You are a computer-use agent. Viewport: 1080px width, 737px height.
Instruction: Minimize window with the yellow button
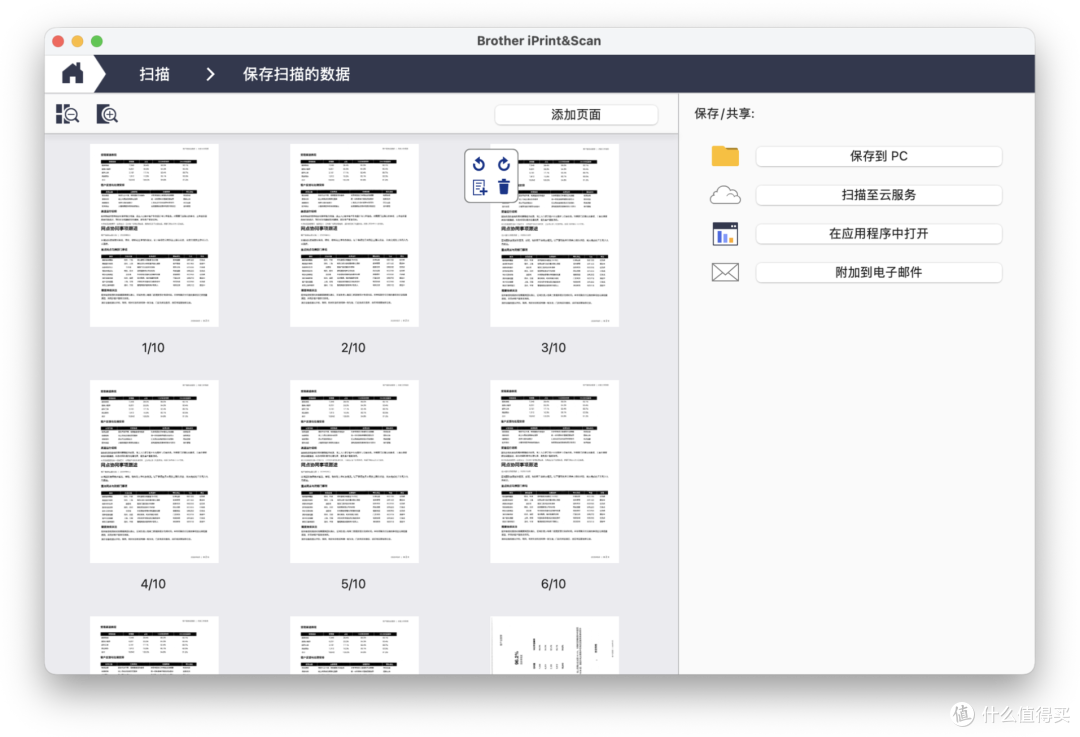78,41
